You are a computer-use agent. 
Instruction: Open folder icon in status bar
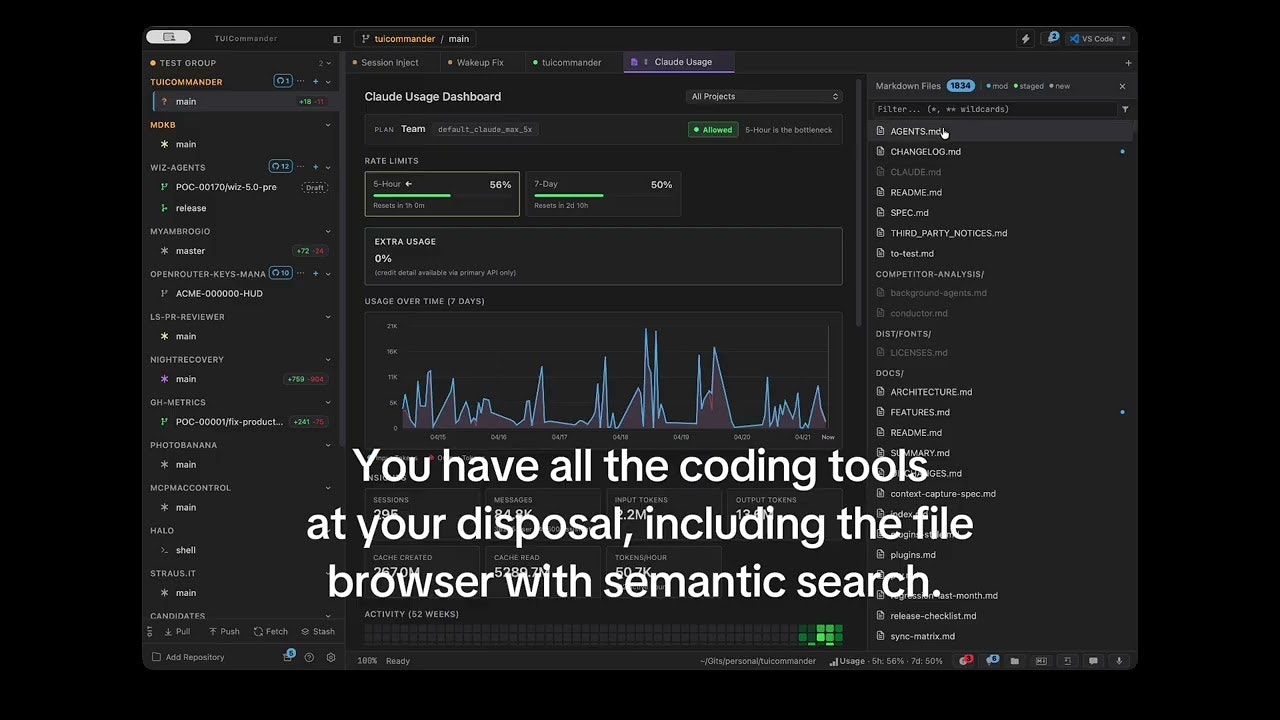(x=1015, y=661)
